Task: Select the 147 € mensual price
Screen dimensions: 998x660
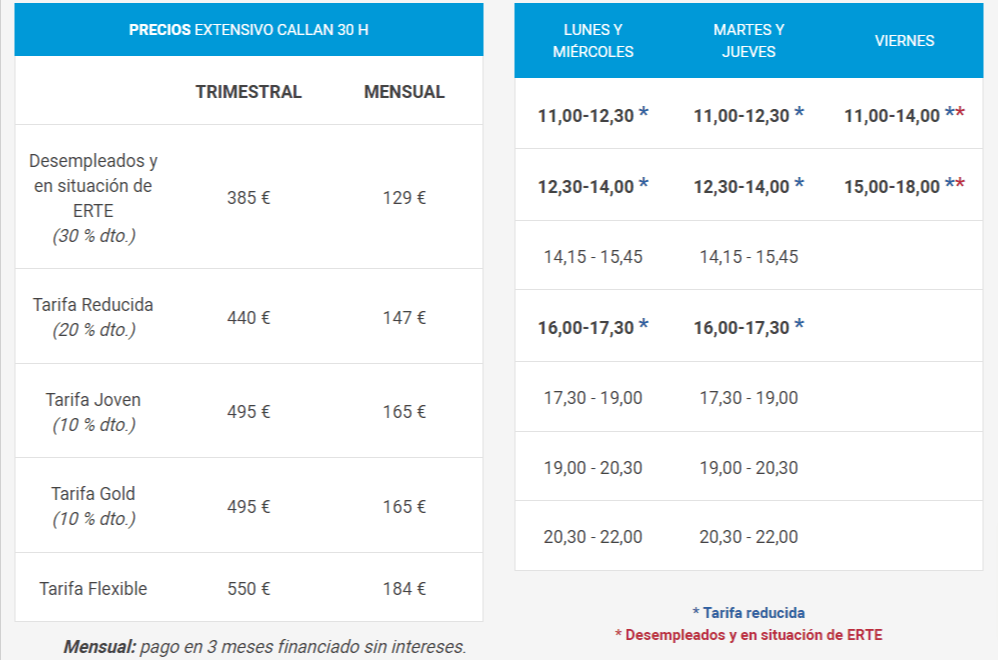Action: [x=404, y=318]
